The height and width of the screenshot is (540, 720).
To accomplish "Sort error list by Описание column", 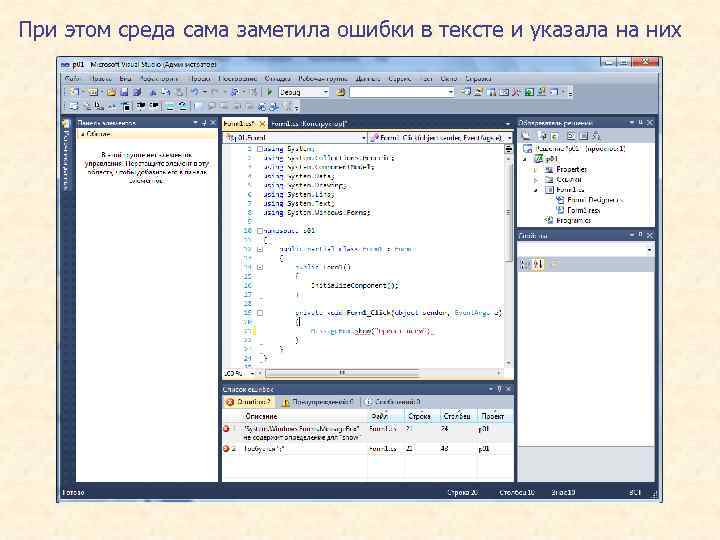I will (x=305, y=416).
